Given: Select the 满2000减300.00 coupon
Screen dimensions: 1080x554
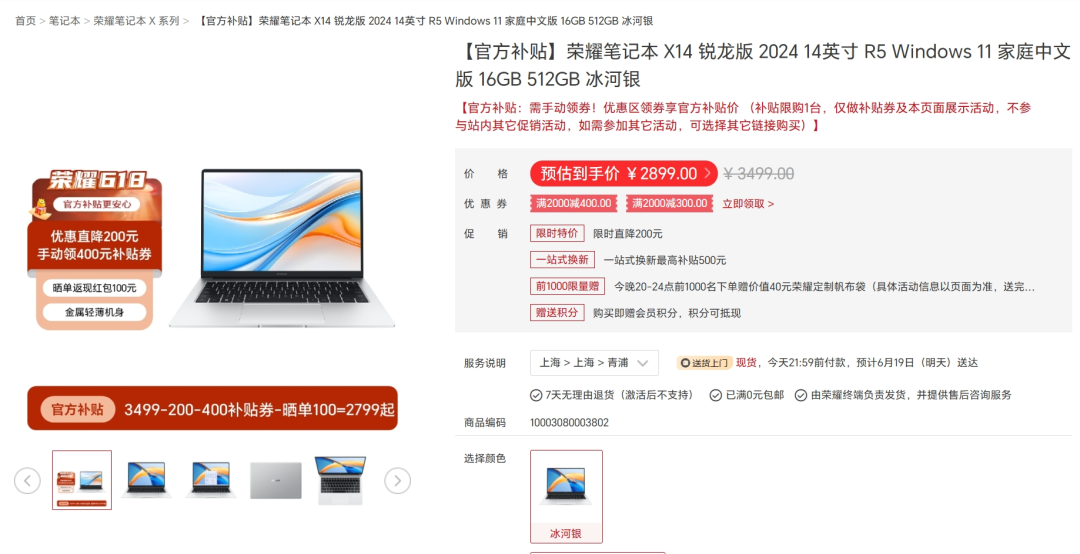Looking at the screenshot, I should tap(669, 203).
